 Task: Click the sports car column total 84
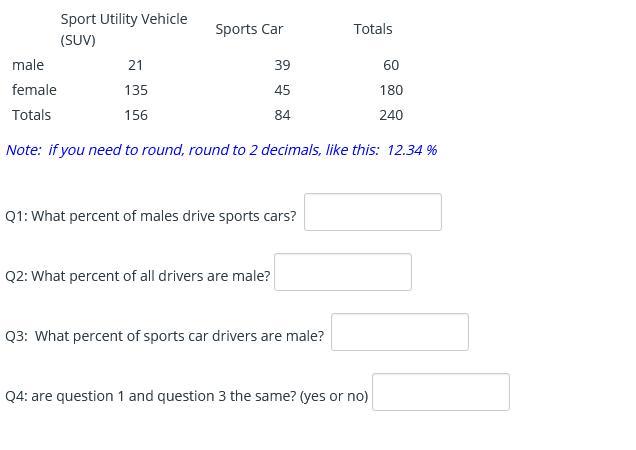(x=282, y=115)
